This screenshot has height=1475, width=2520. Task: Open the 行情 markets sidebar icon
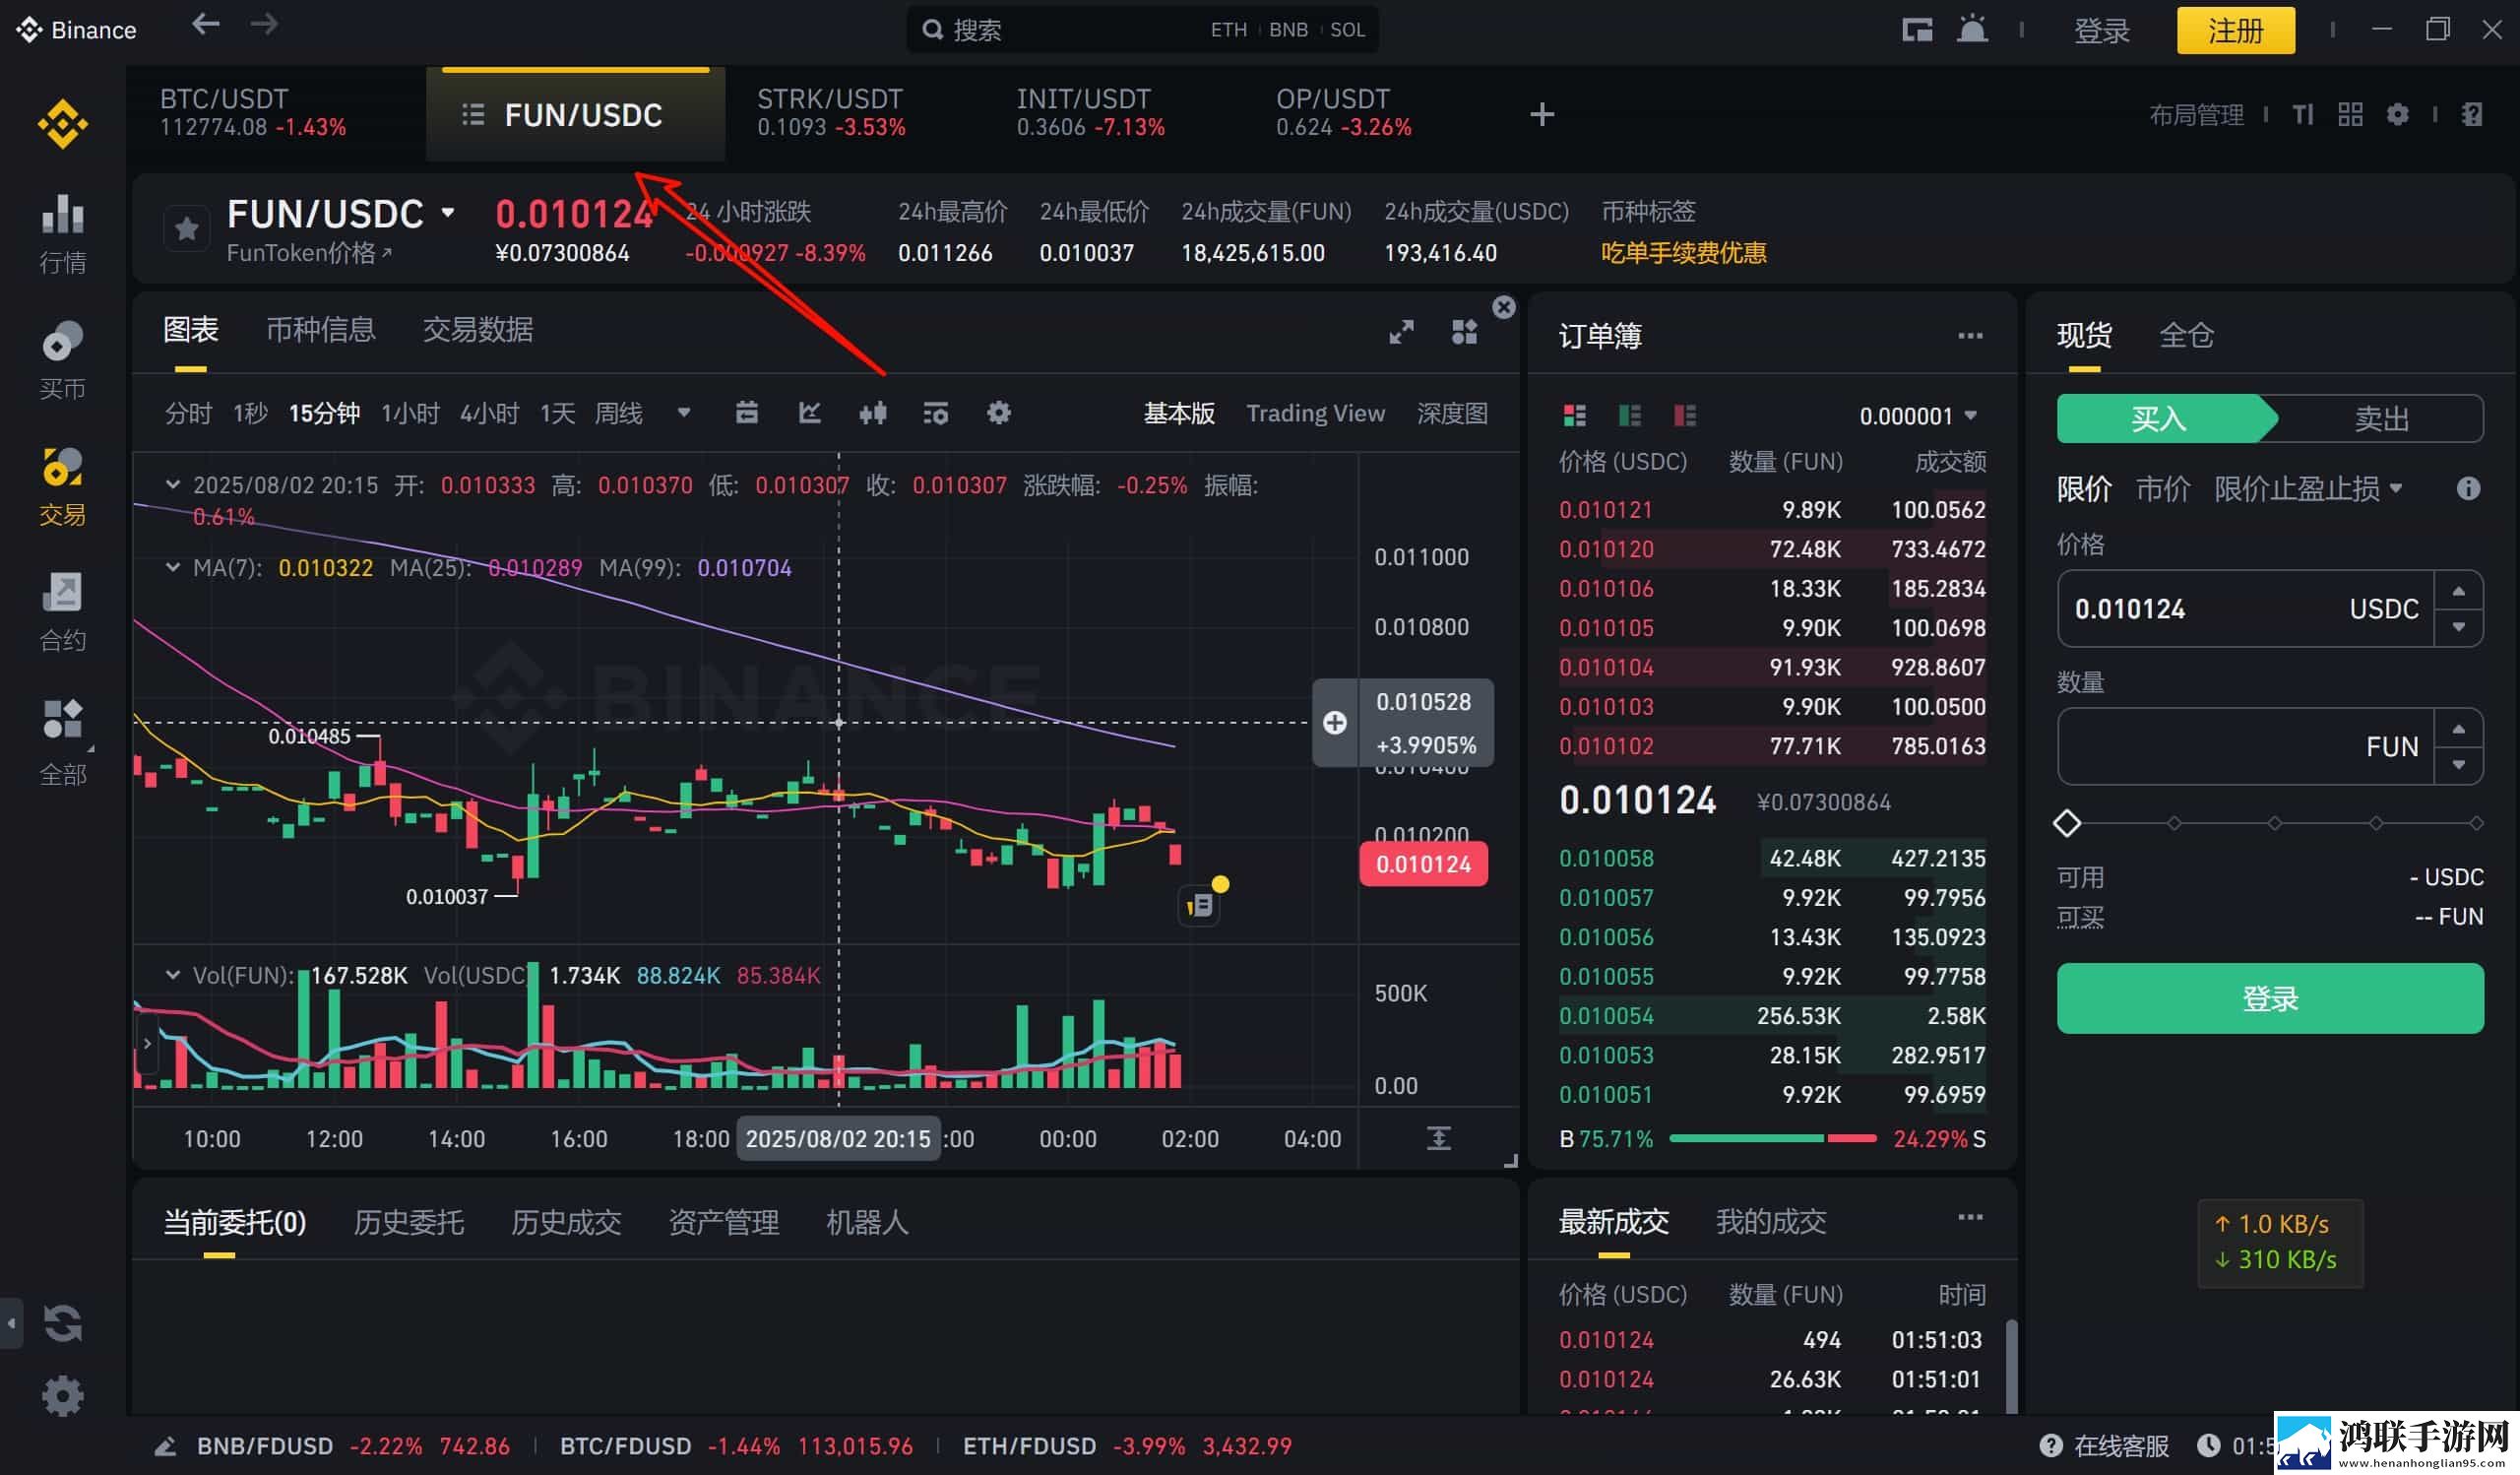coord(62,233)
